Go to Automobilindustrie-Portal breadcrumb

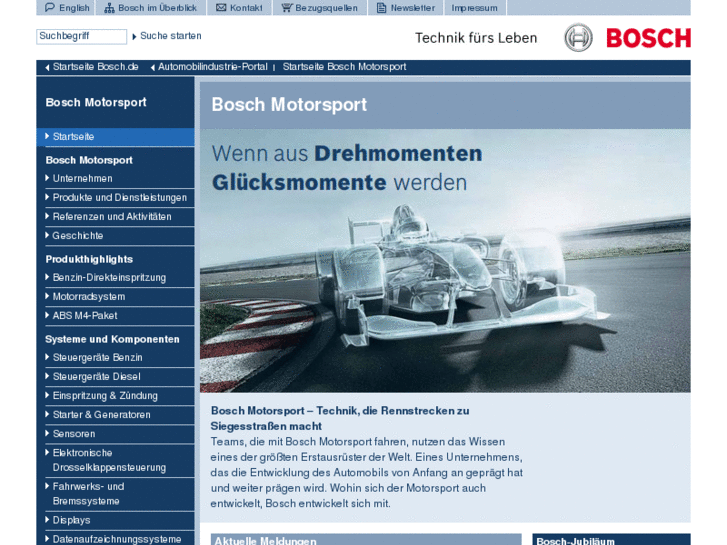pos(213,67)
